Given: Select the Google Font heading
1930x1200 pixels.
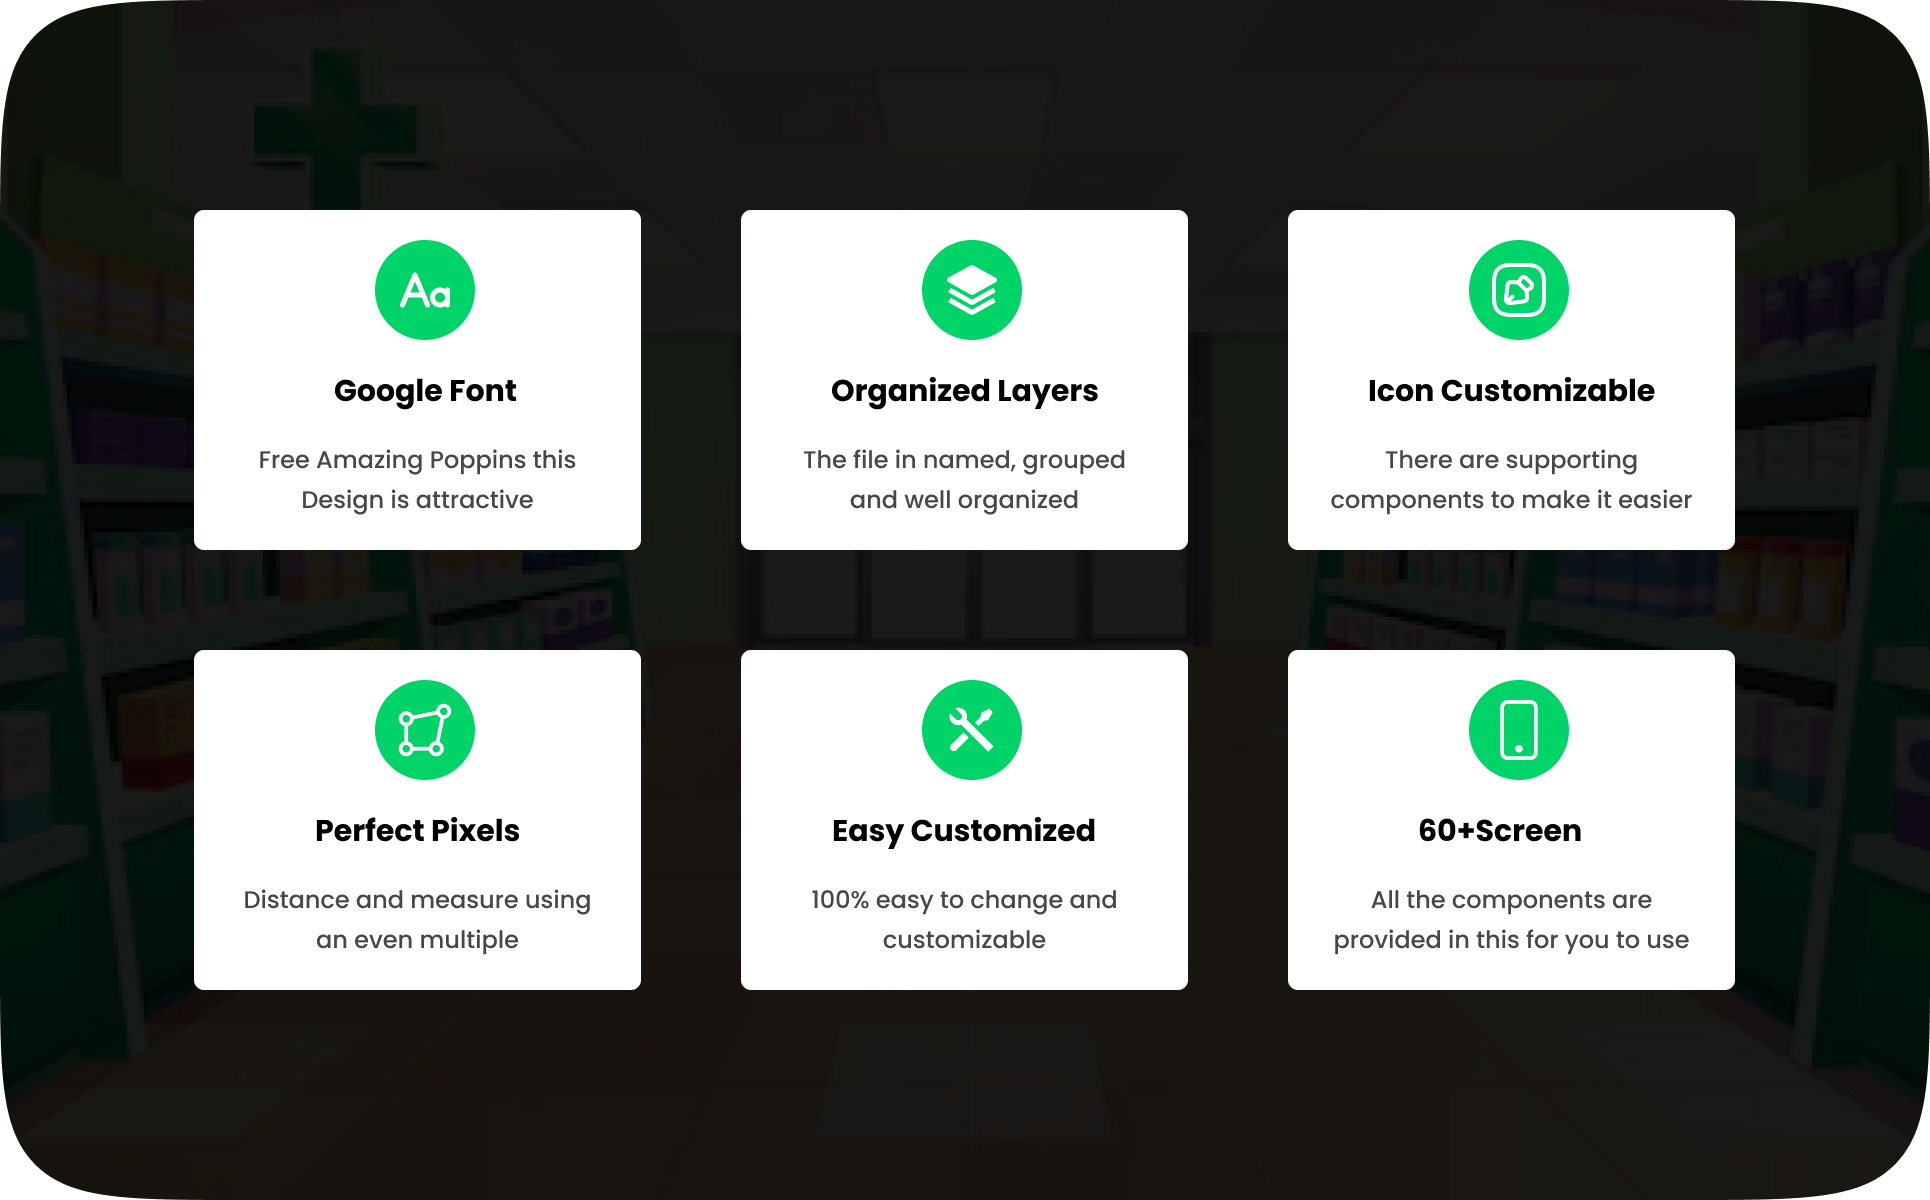Looking at the screenshot, I should pos(425,391).
